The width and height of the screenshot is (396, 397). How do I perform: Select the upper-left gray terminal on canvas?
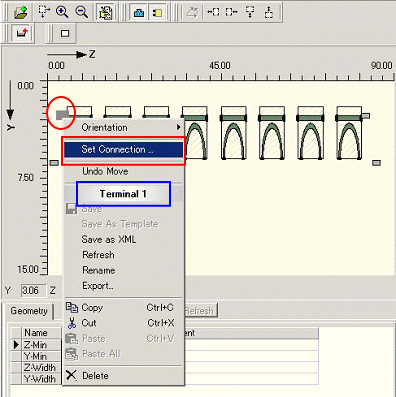(x=62, y=115)
